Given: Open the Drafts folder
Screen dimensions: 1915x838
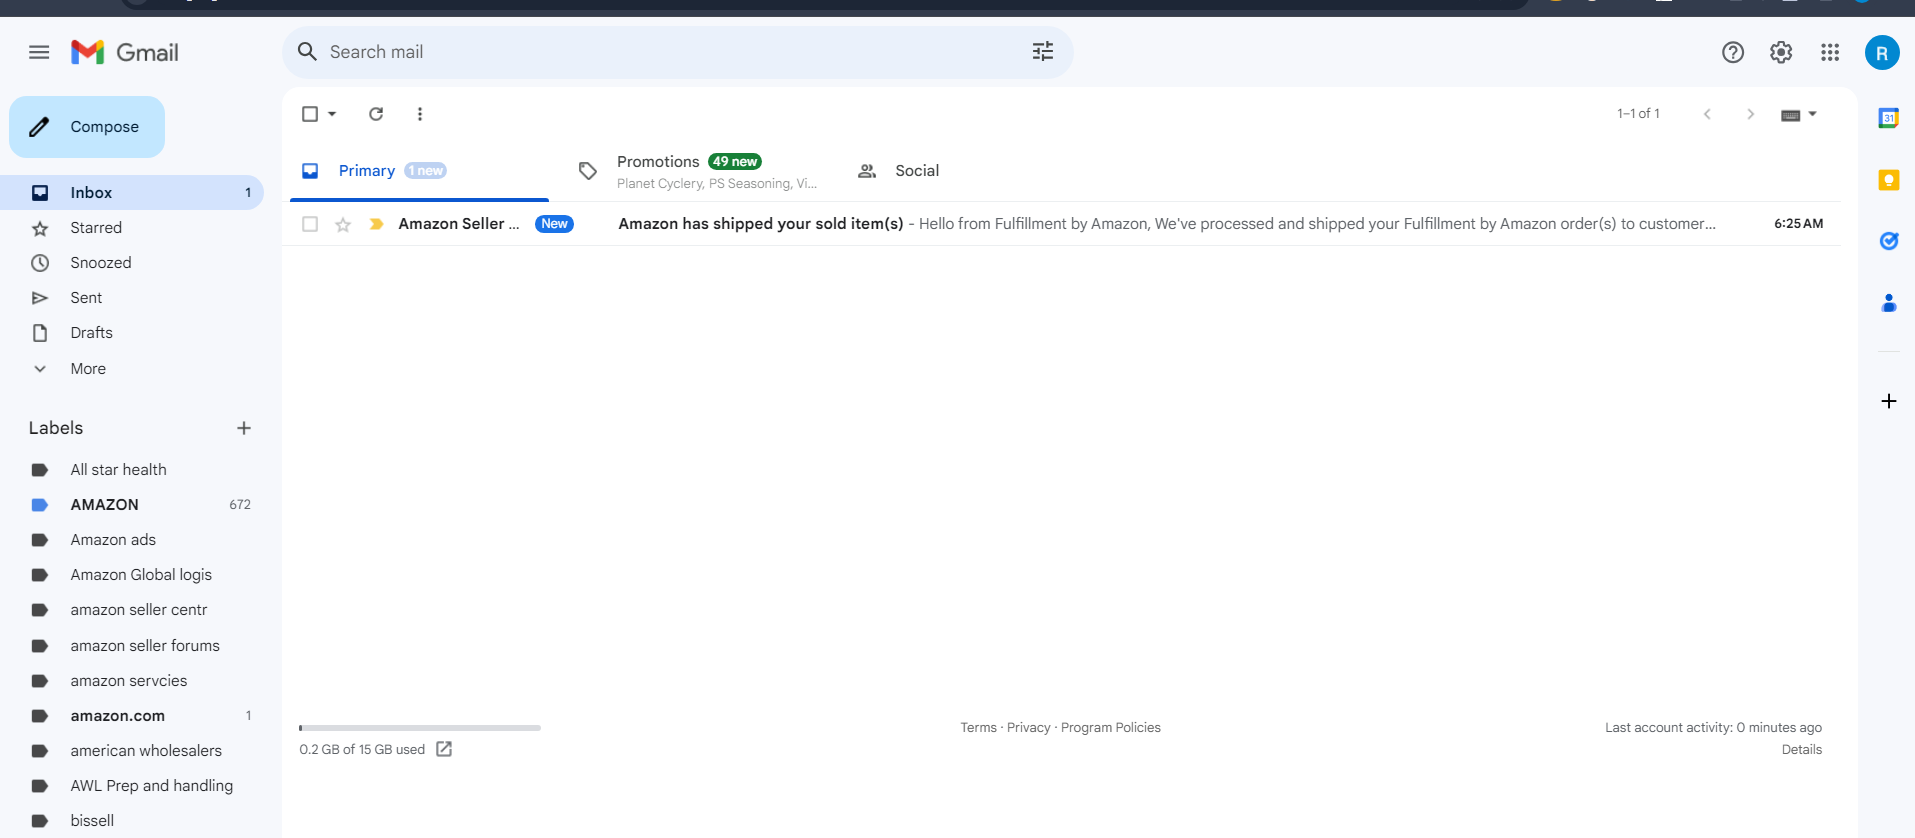Looking at the screenshot, I should [x=132, y=333].
